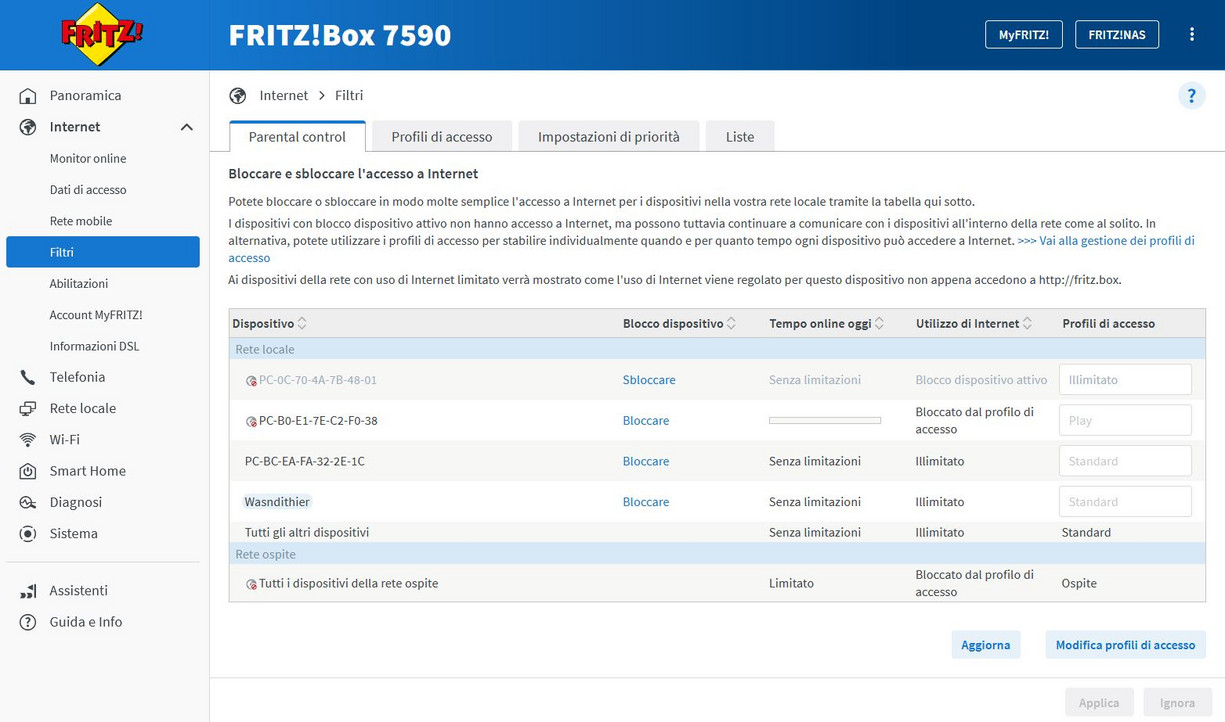
Task: Click Modifica profili di accesso button
Action: [1125, 645]
